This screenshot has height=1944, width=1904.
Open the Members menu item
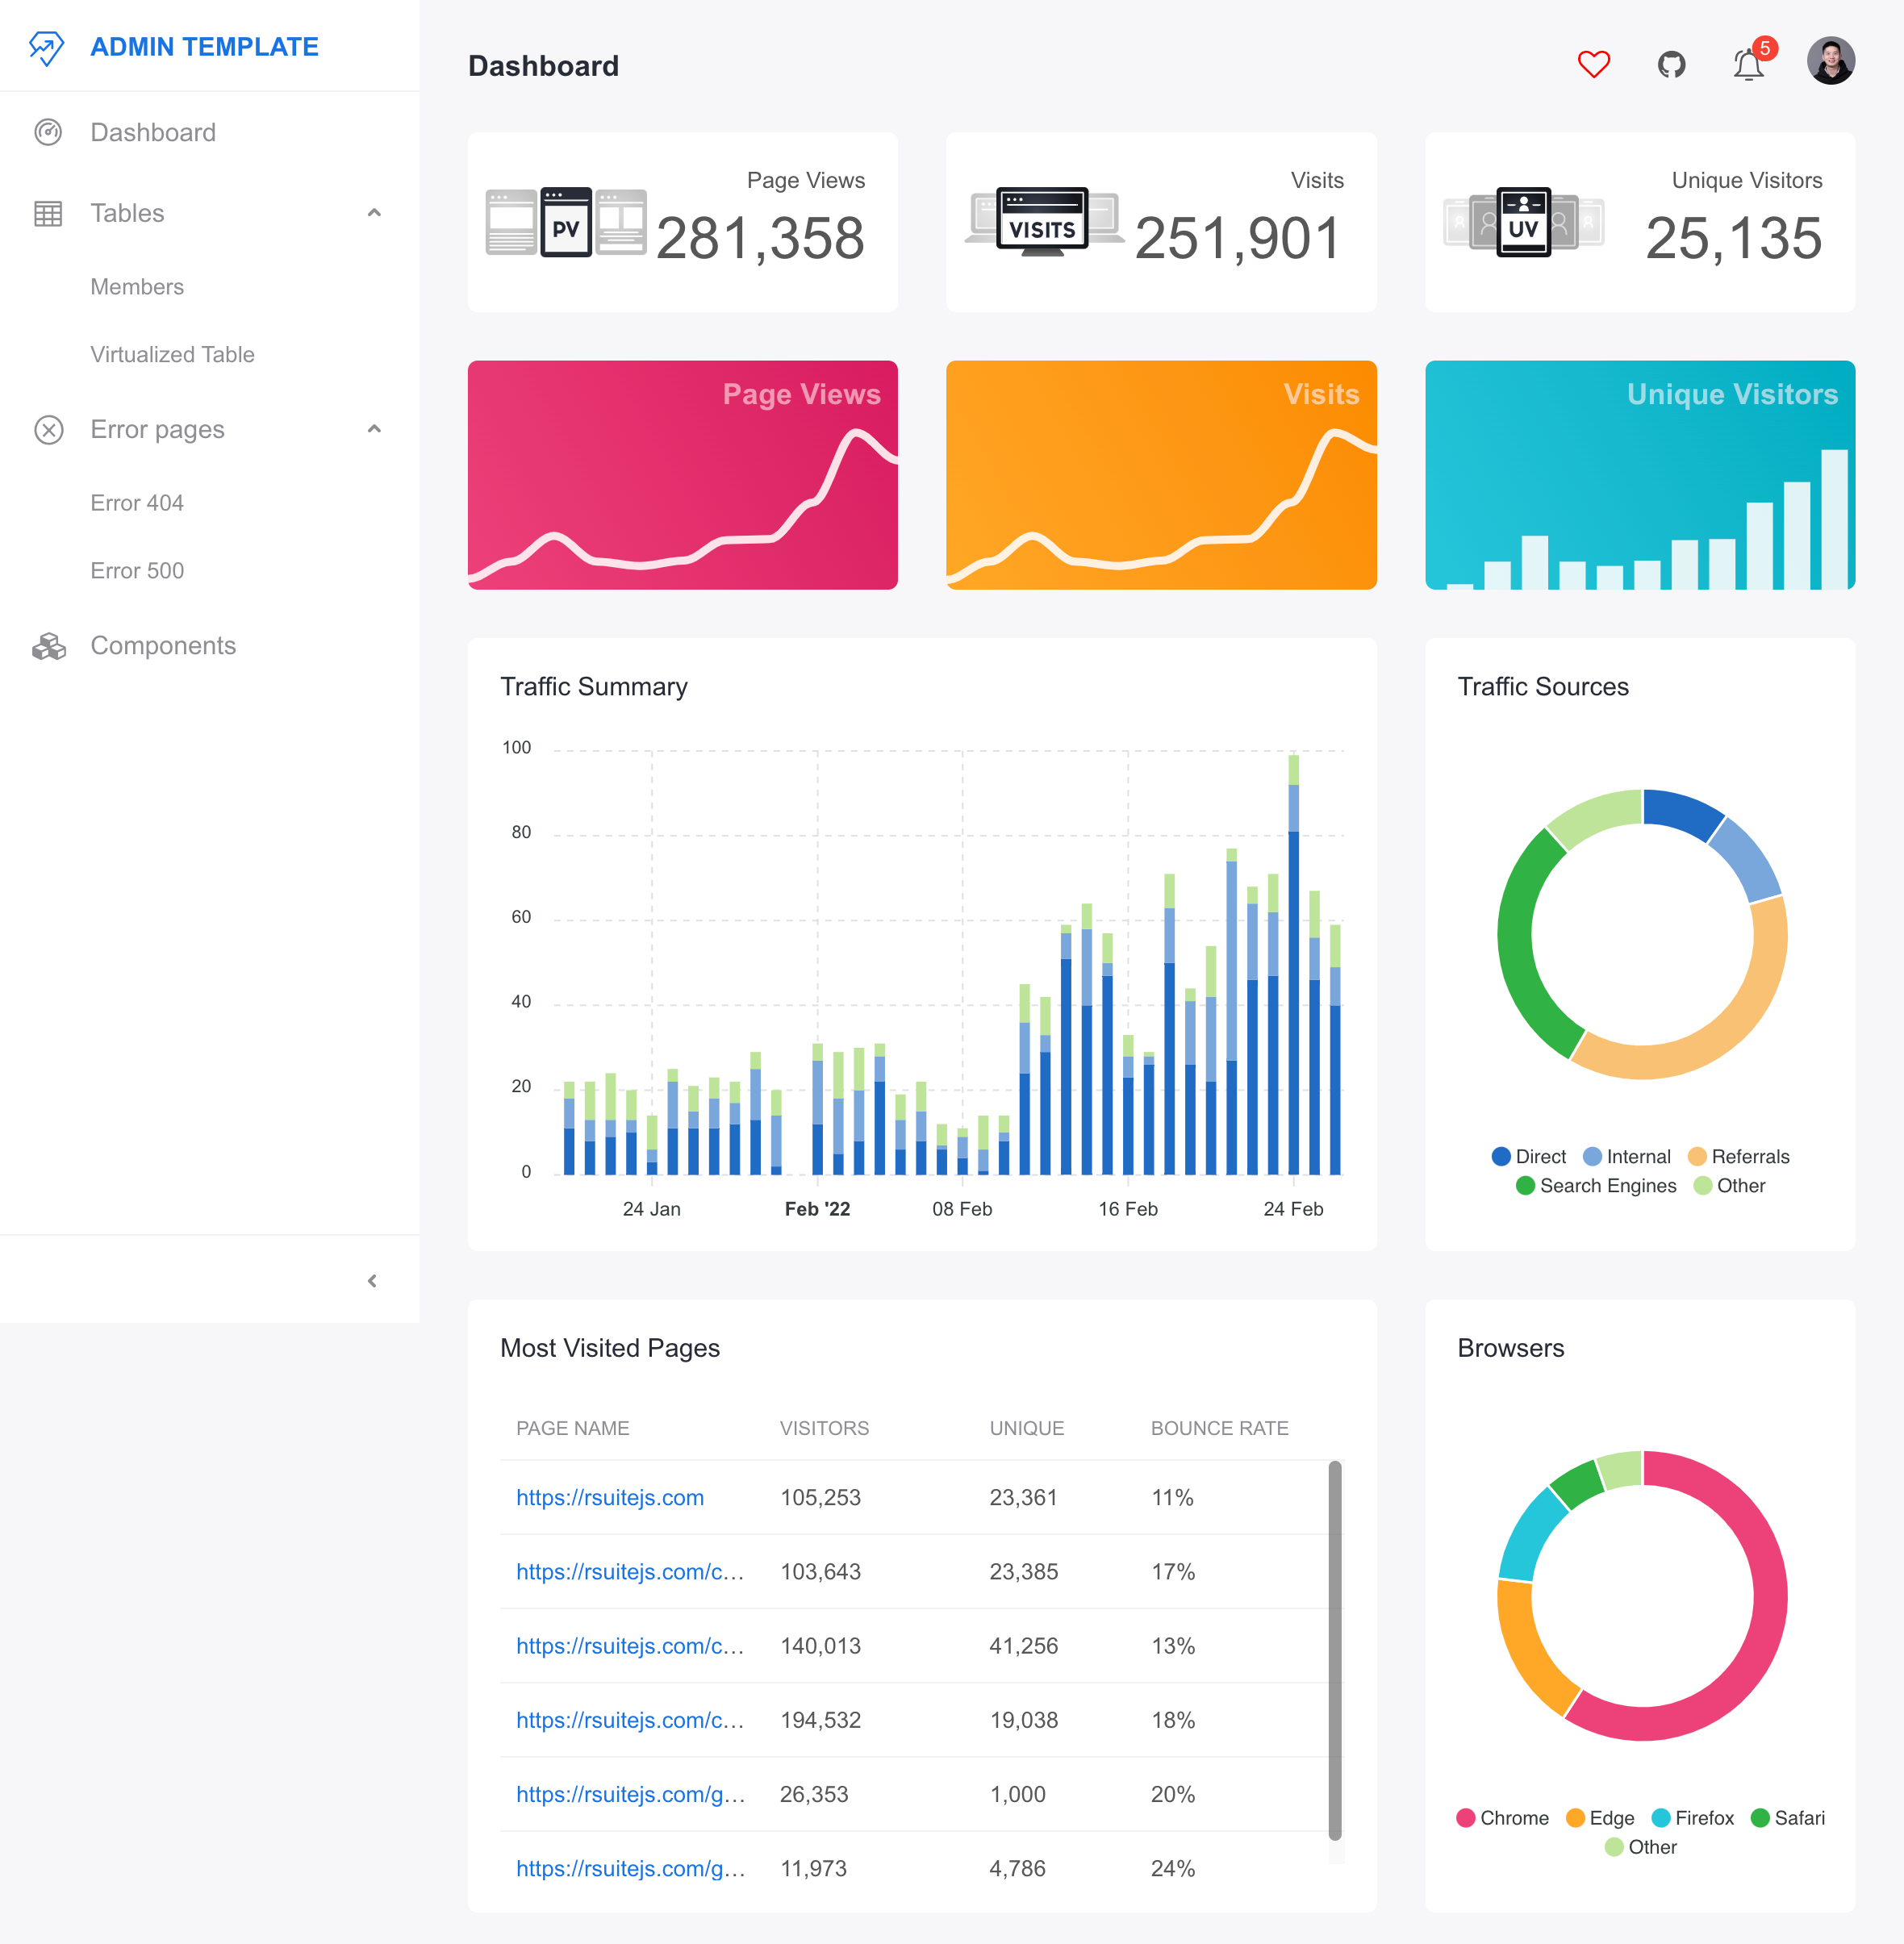(137, 287)
